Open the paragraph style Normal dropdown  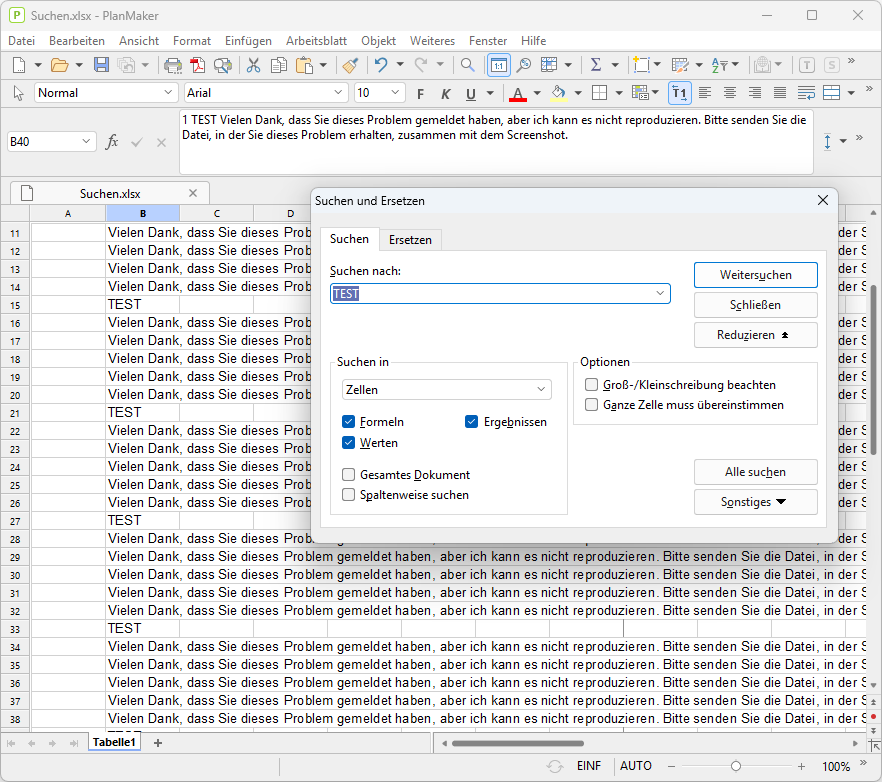point(168,93)
